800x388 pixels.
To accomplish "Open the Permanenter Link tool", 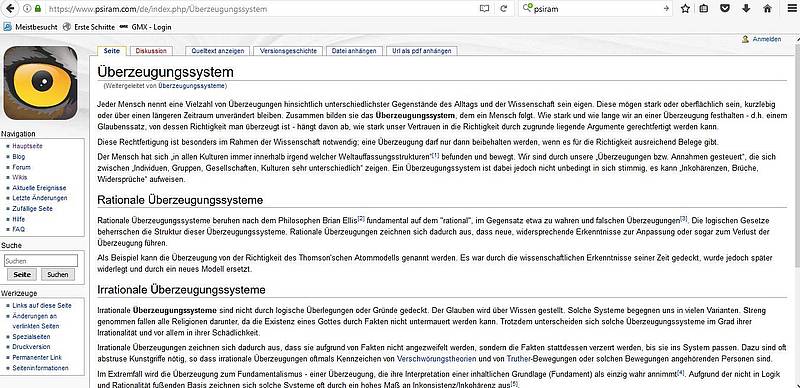I will click(x=37, y=357).
